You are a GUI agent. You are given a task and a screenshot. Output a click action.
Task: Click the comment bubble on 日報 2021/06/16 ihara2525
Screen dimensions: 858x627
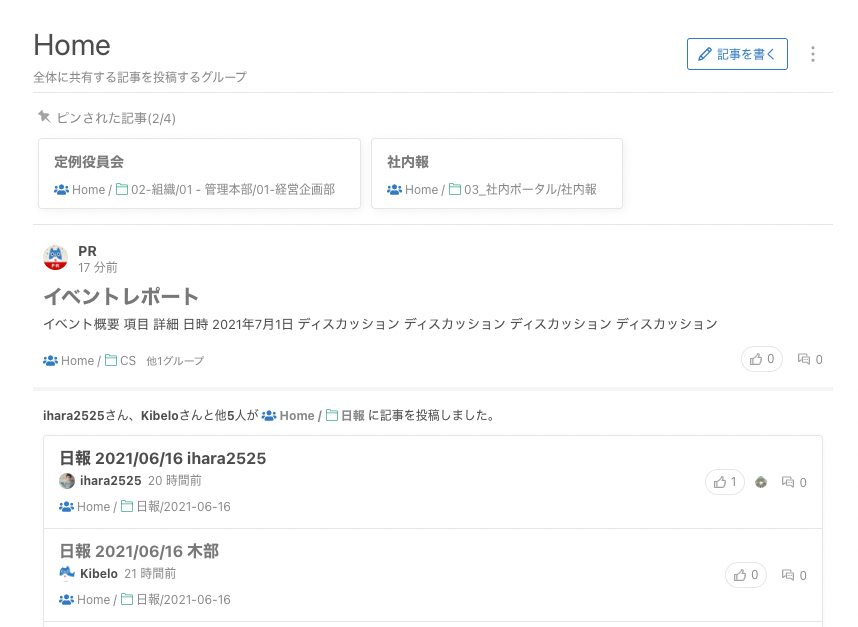[x=789, y=482]
